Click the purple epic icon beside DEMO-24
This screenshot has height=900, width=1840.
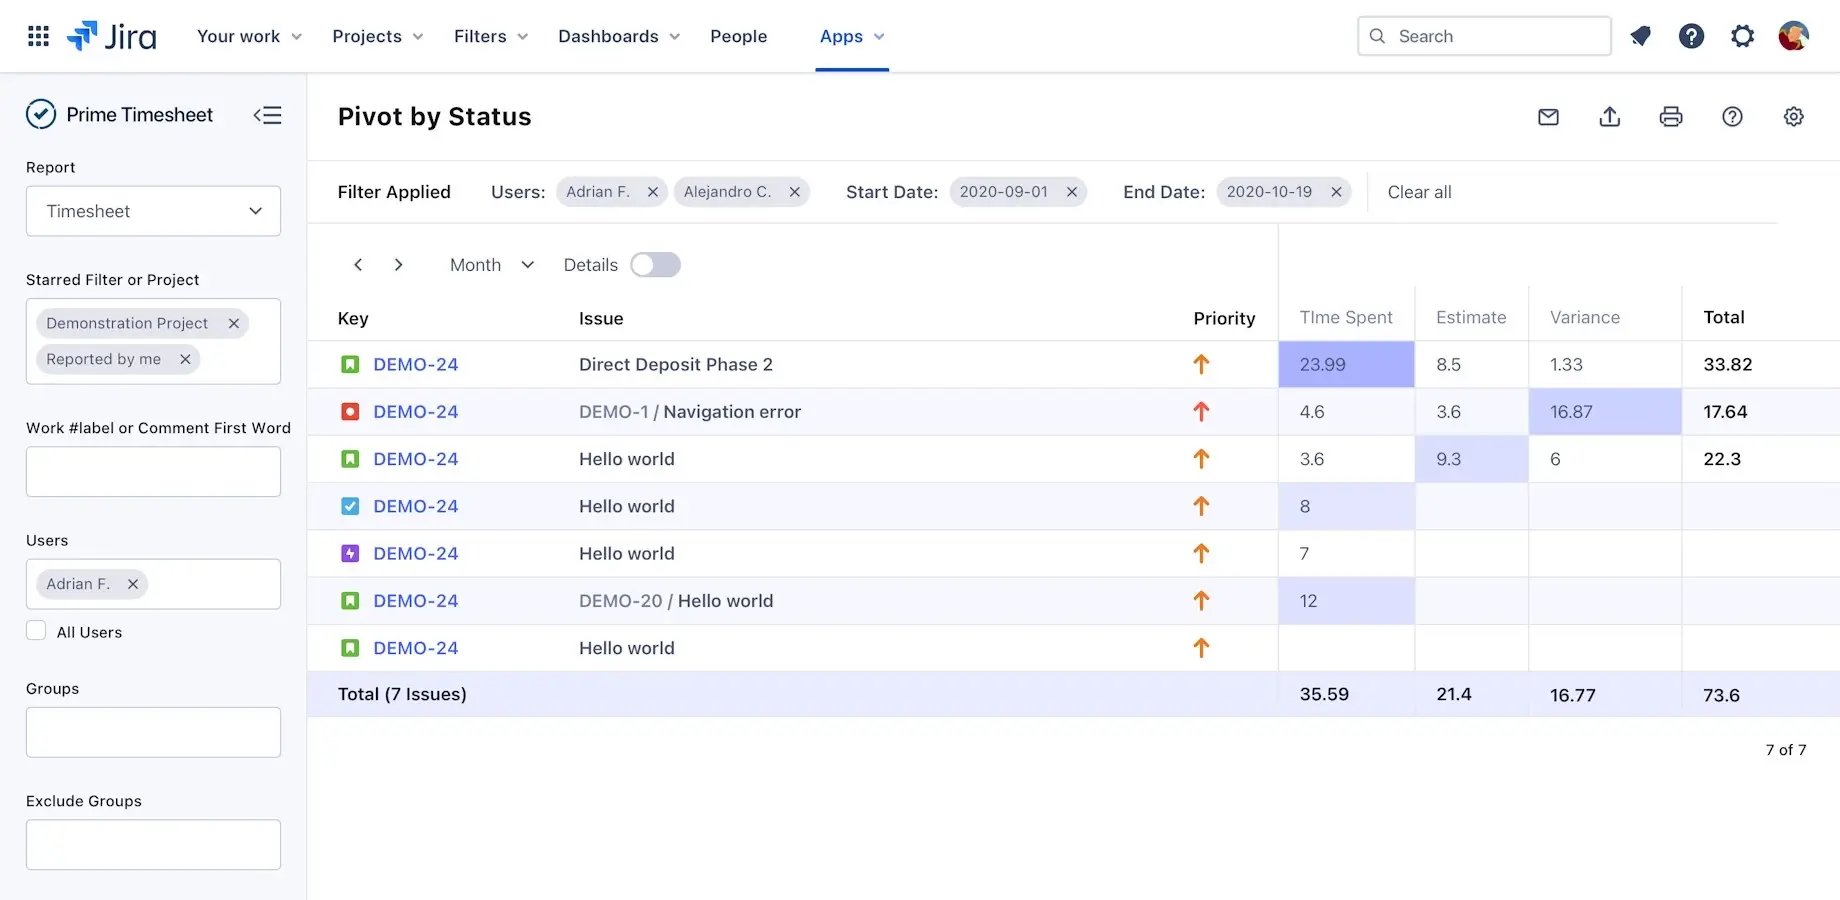click(x=349, y=553)
